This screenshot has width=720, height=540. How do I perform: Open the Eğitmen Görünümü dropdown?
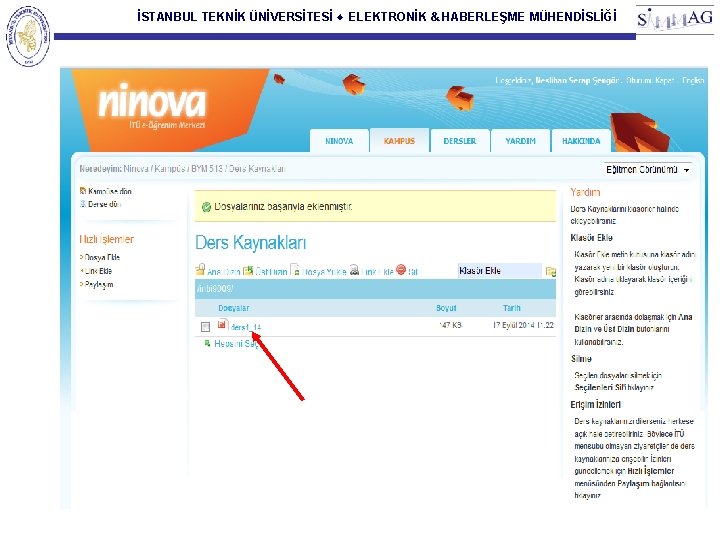(x=647, y=169)
